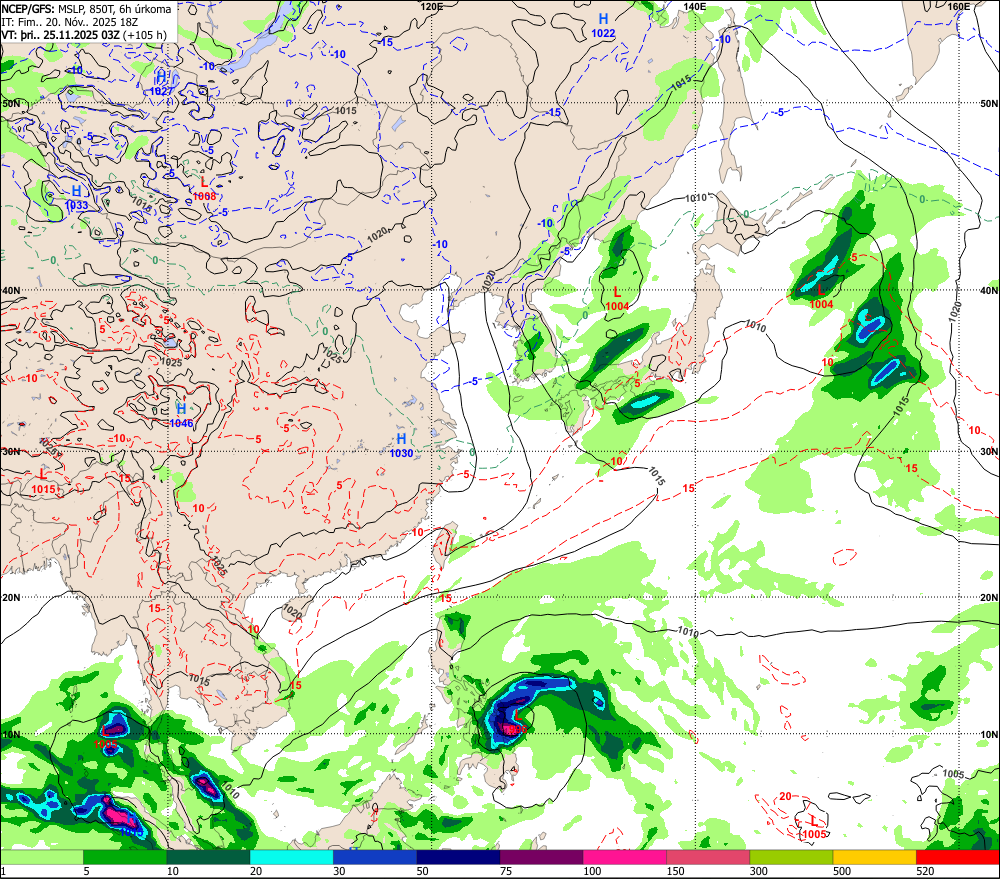Click the left-edge 50N latitude label
This screenshot has width=1000, height=879.
(x=11, y=103)
